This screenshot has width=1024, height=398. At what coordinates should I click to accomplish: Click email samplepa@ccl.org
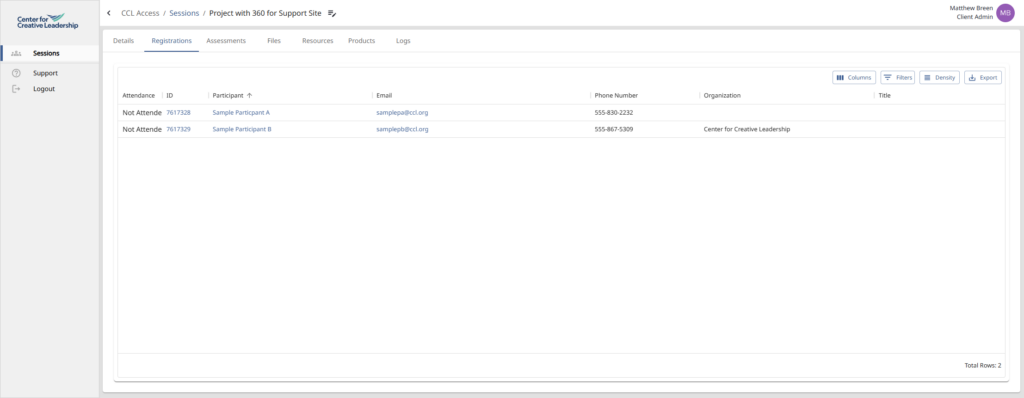pos(402,112)
